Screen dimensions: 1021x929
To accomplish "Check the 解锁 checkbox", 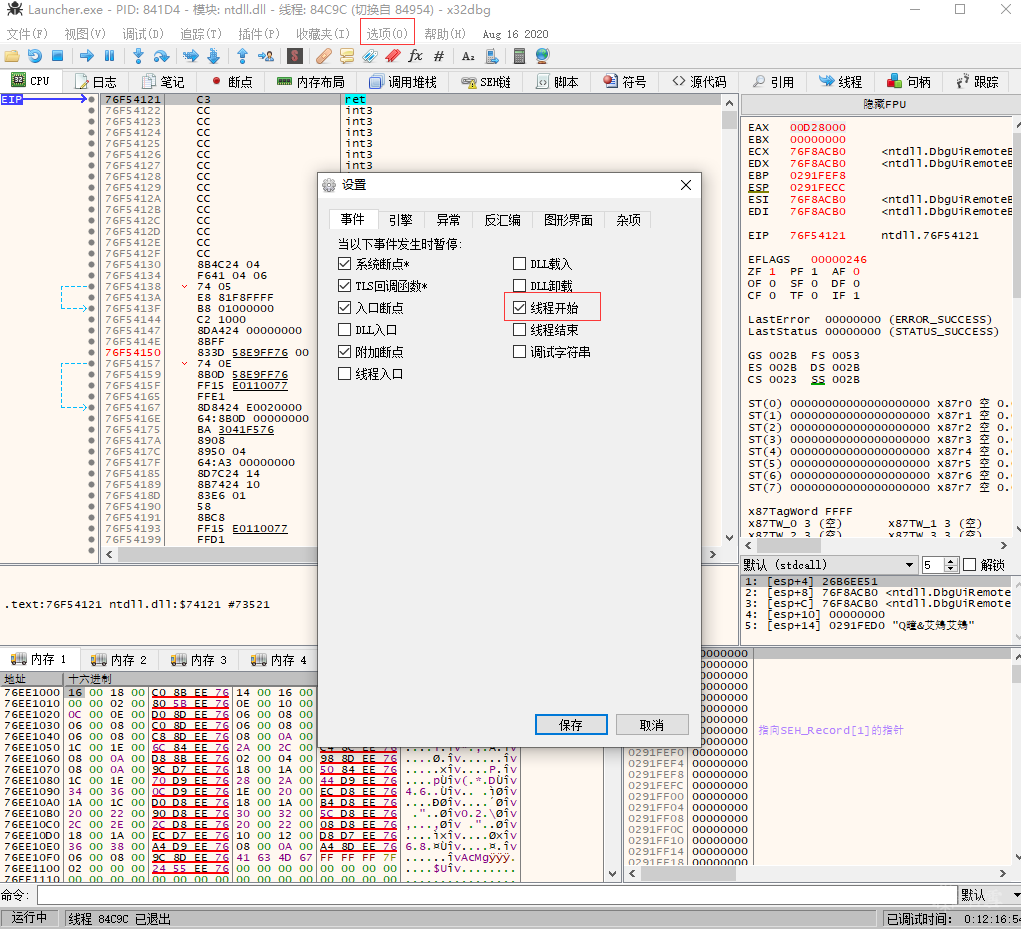I will pos(969,565).
